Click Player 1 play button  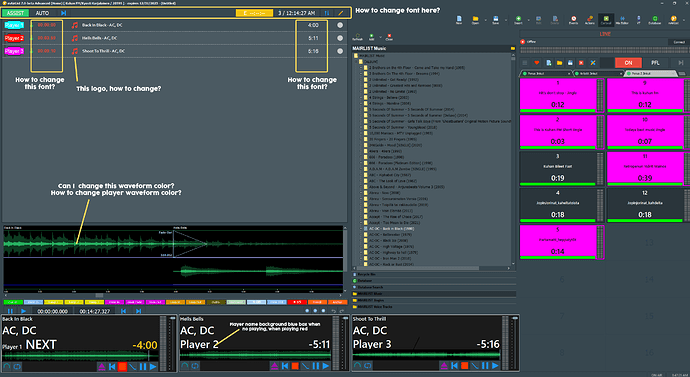(x=153, y=366)
